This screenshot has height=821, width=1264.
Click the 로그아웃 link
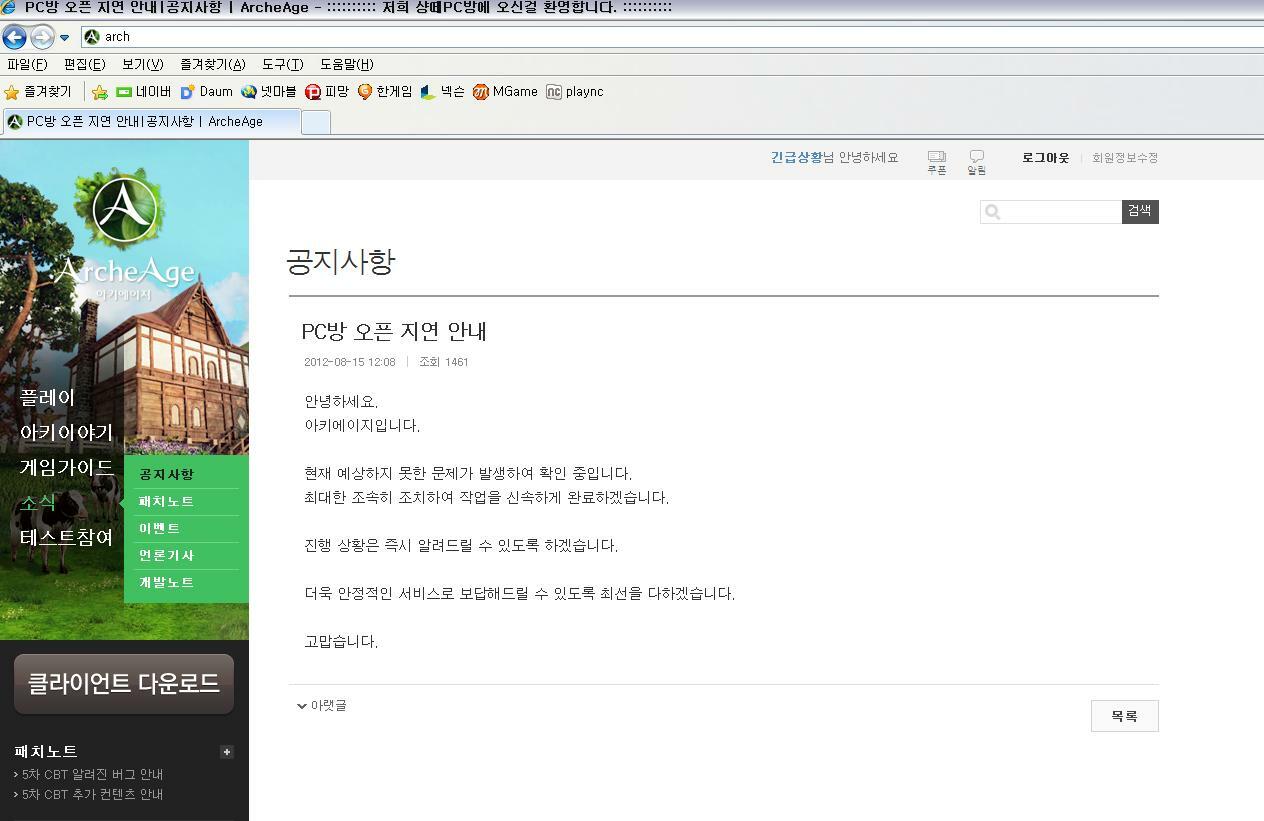click(1045, 158)
